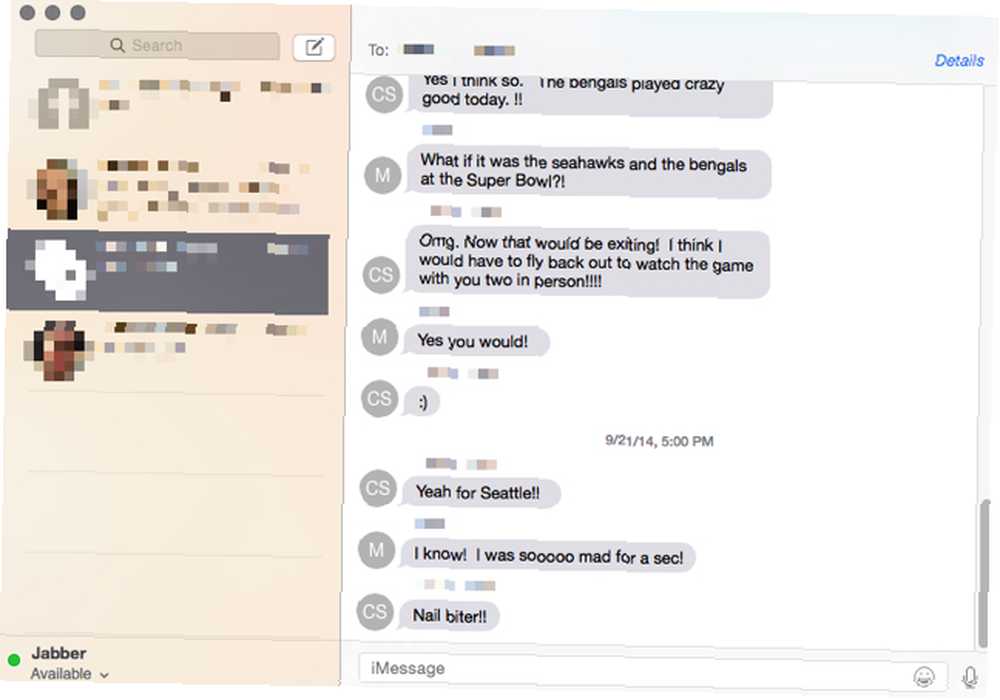Select the second conversation with photo avatar
This screenshot has width=1000, height=700.
coord(170,190)
